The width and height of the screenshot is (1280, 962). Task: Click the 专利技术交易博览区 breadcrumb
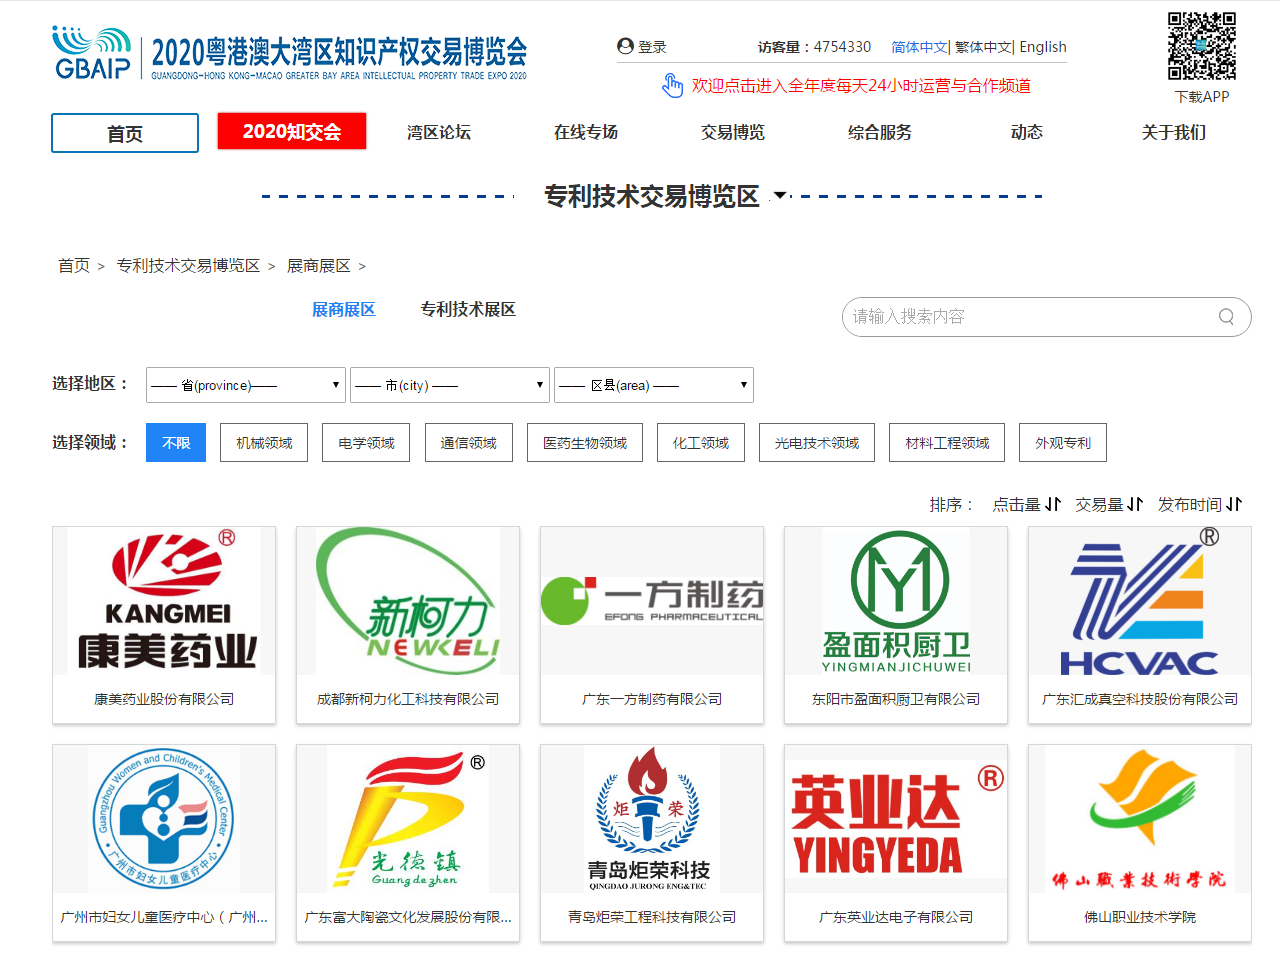point(188,265)
